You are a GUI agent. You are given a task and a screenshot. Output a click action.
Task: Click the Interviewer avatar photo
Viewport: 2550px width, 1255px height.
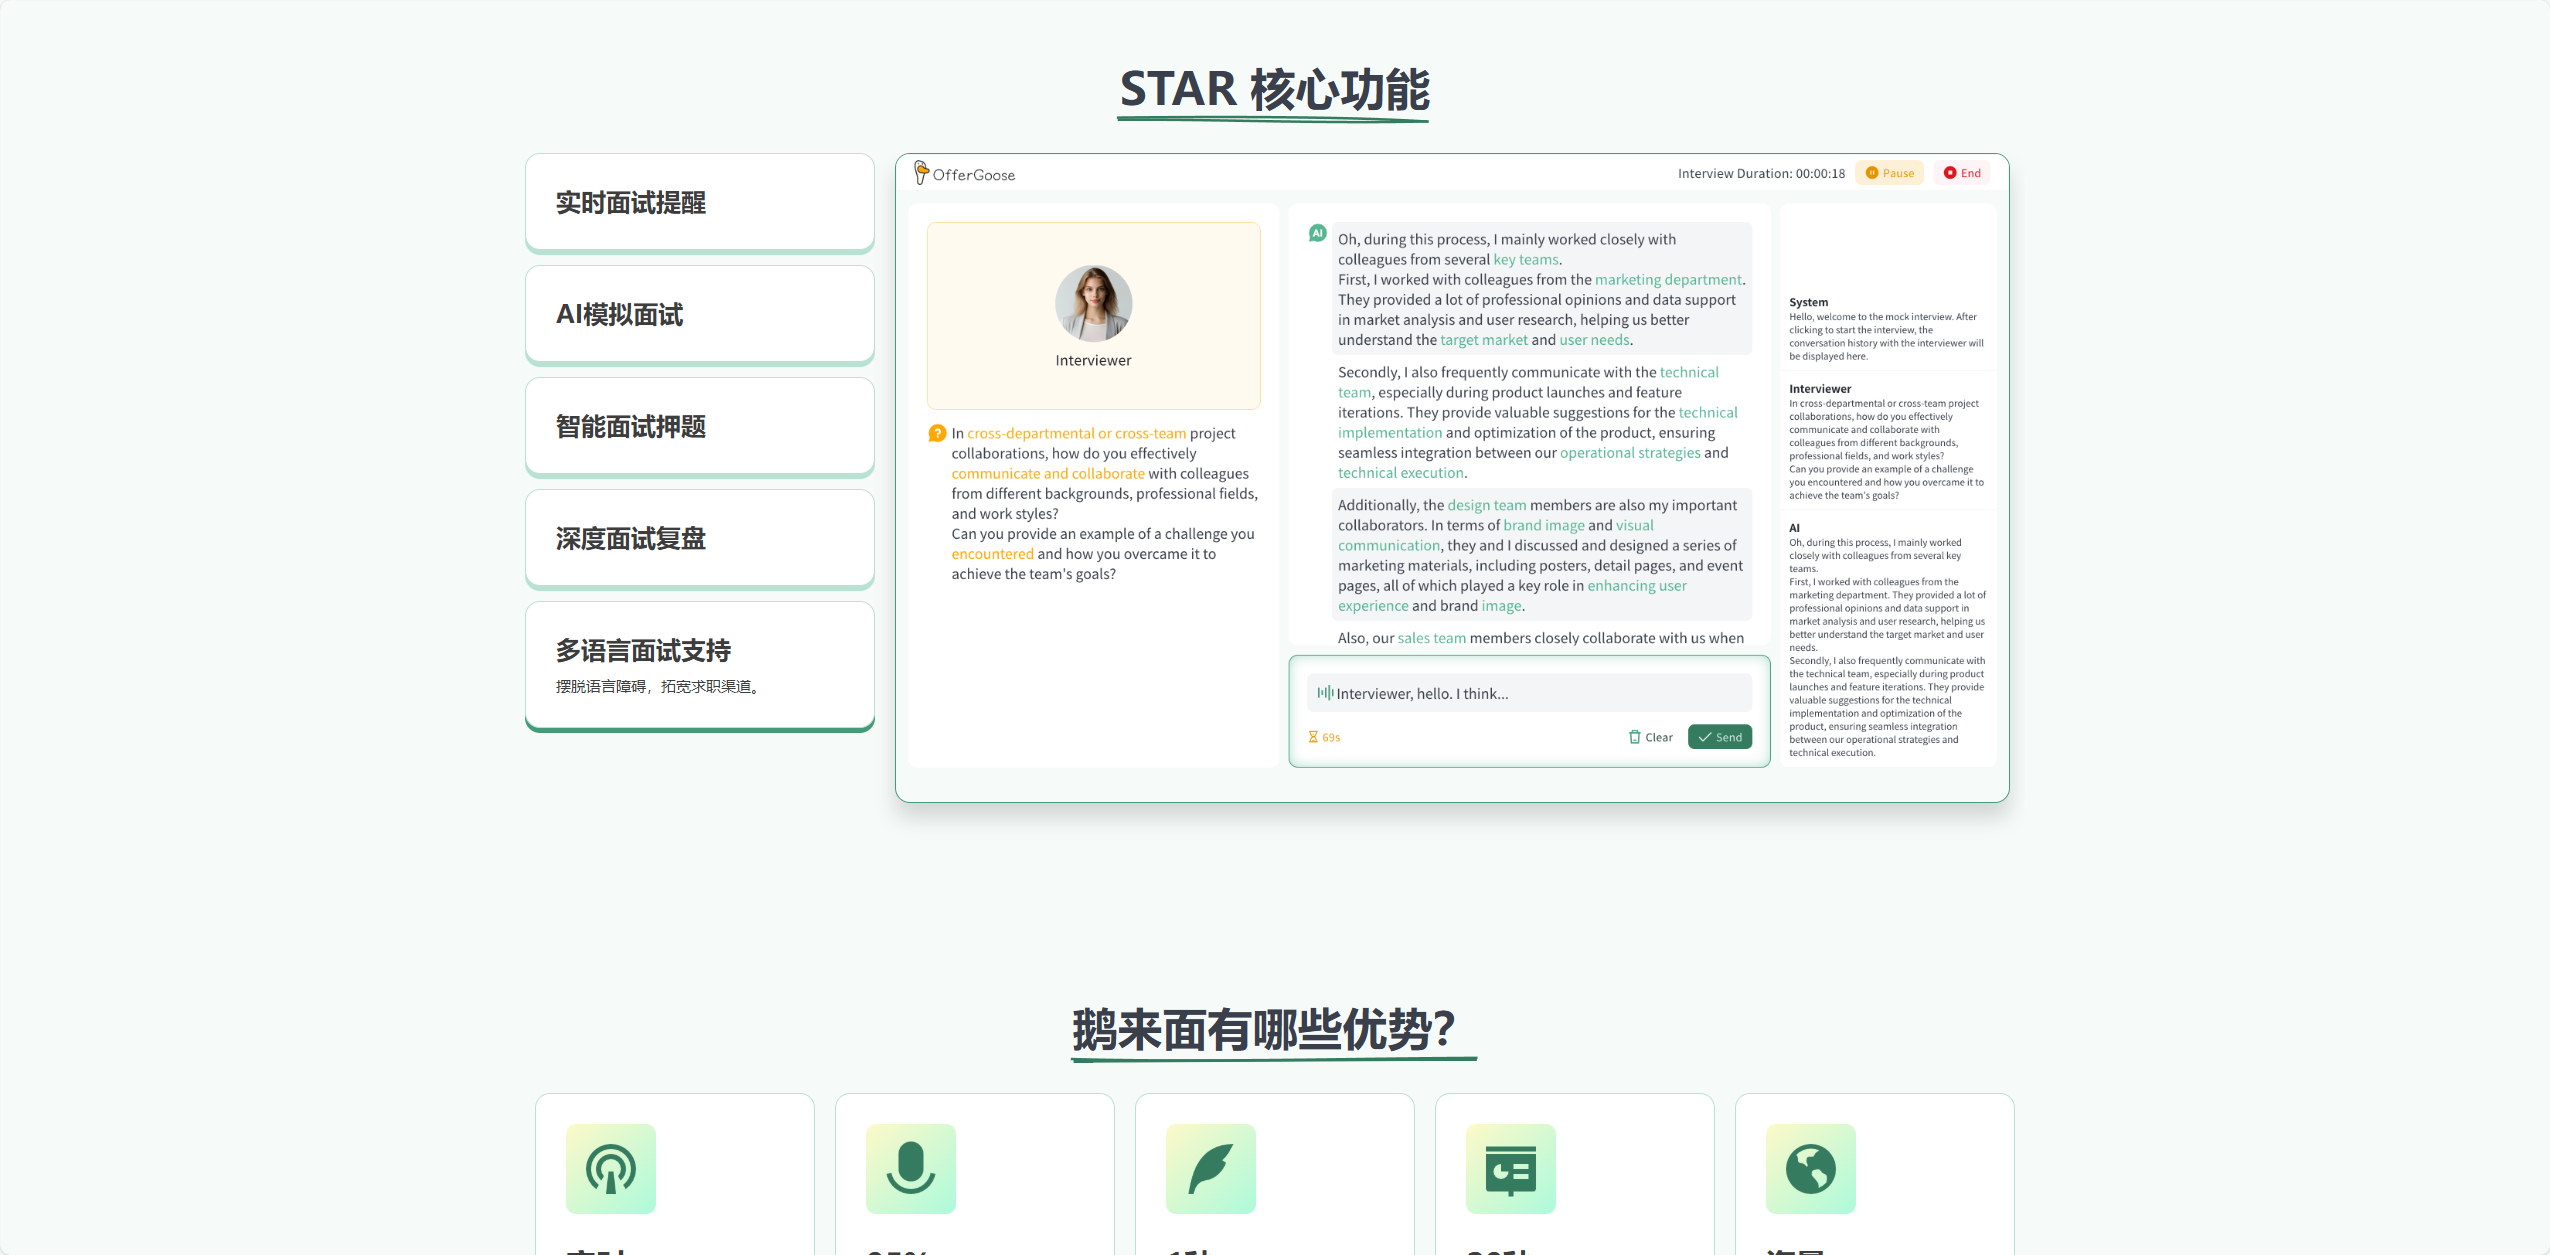click(1093, 304)
